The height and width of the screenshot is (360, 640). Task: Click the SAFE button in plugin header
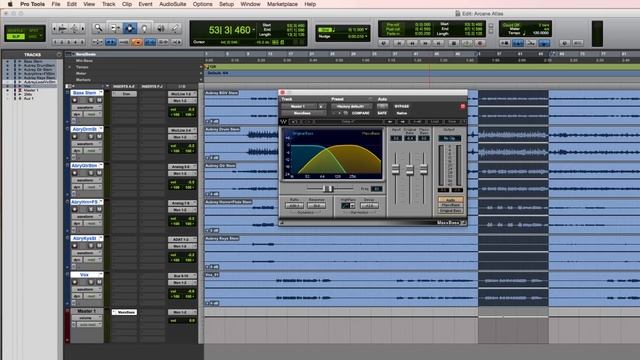click(382, 113)
